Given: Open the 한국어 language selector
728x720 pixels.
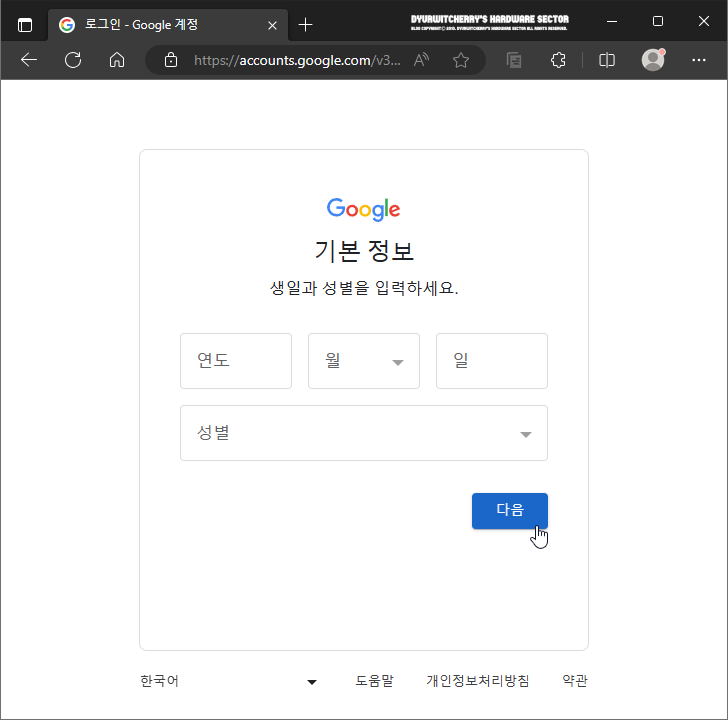Looking at the screenshot, I should (x=228, y=681).
